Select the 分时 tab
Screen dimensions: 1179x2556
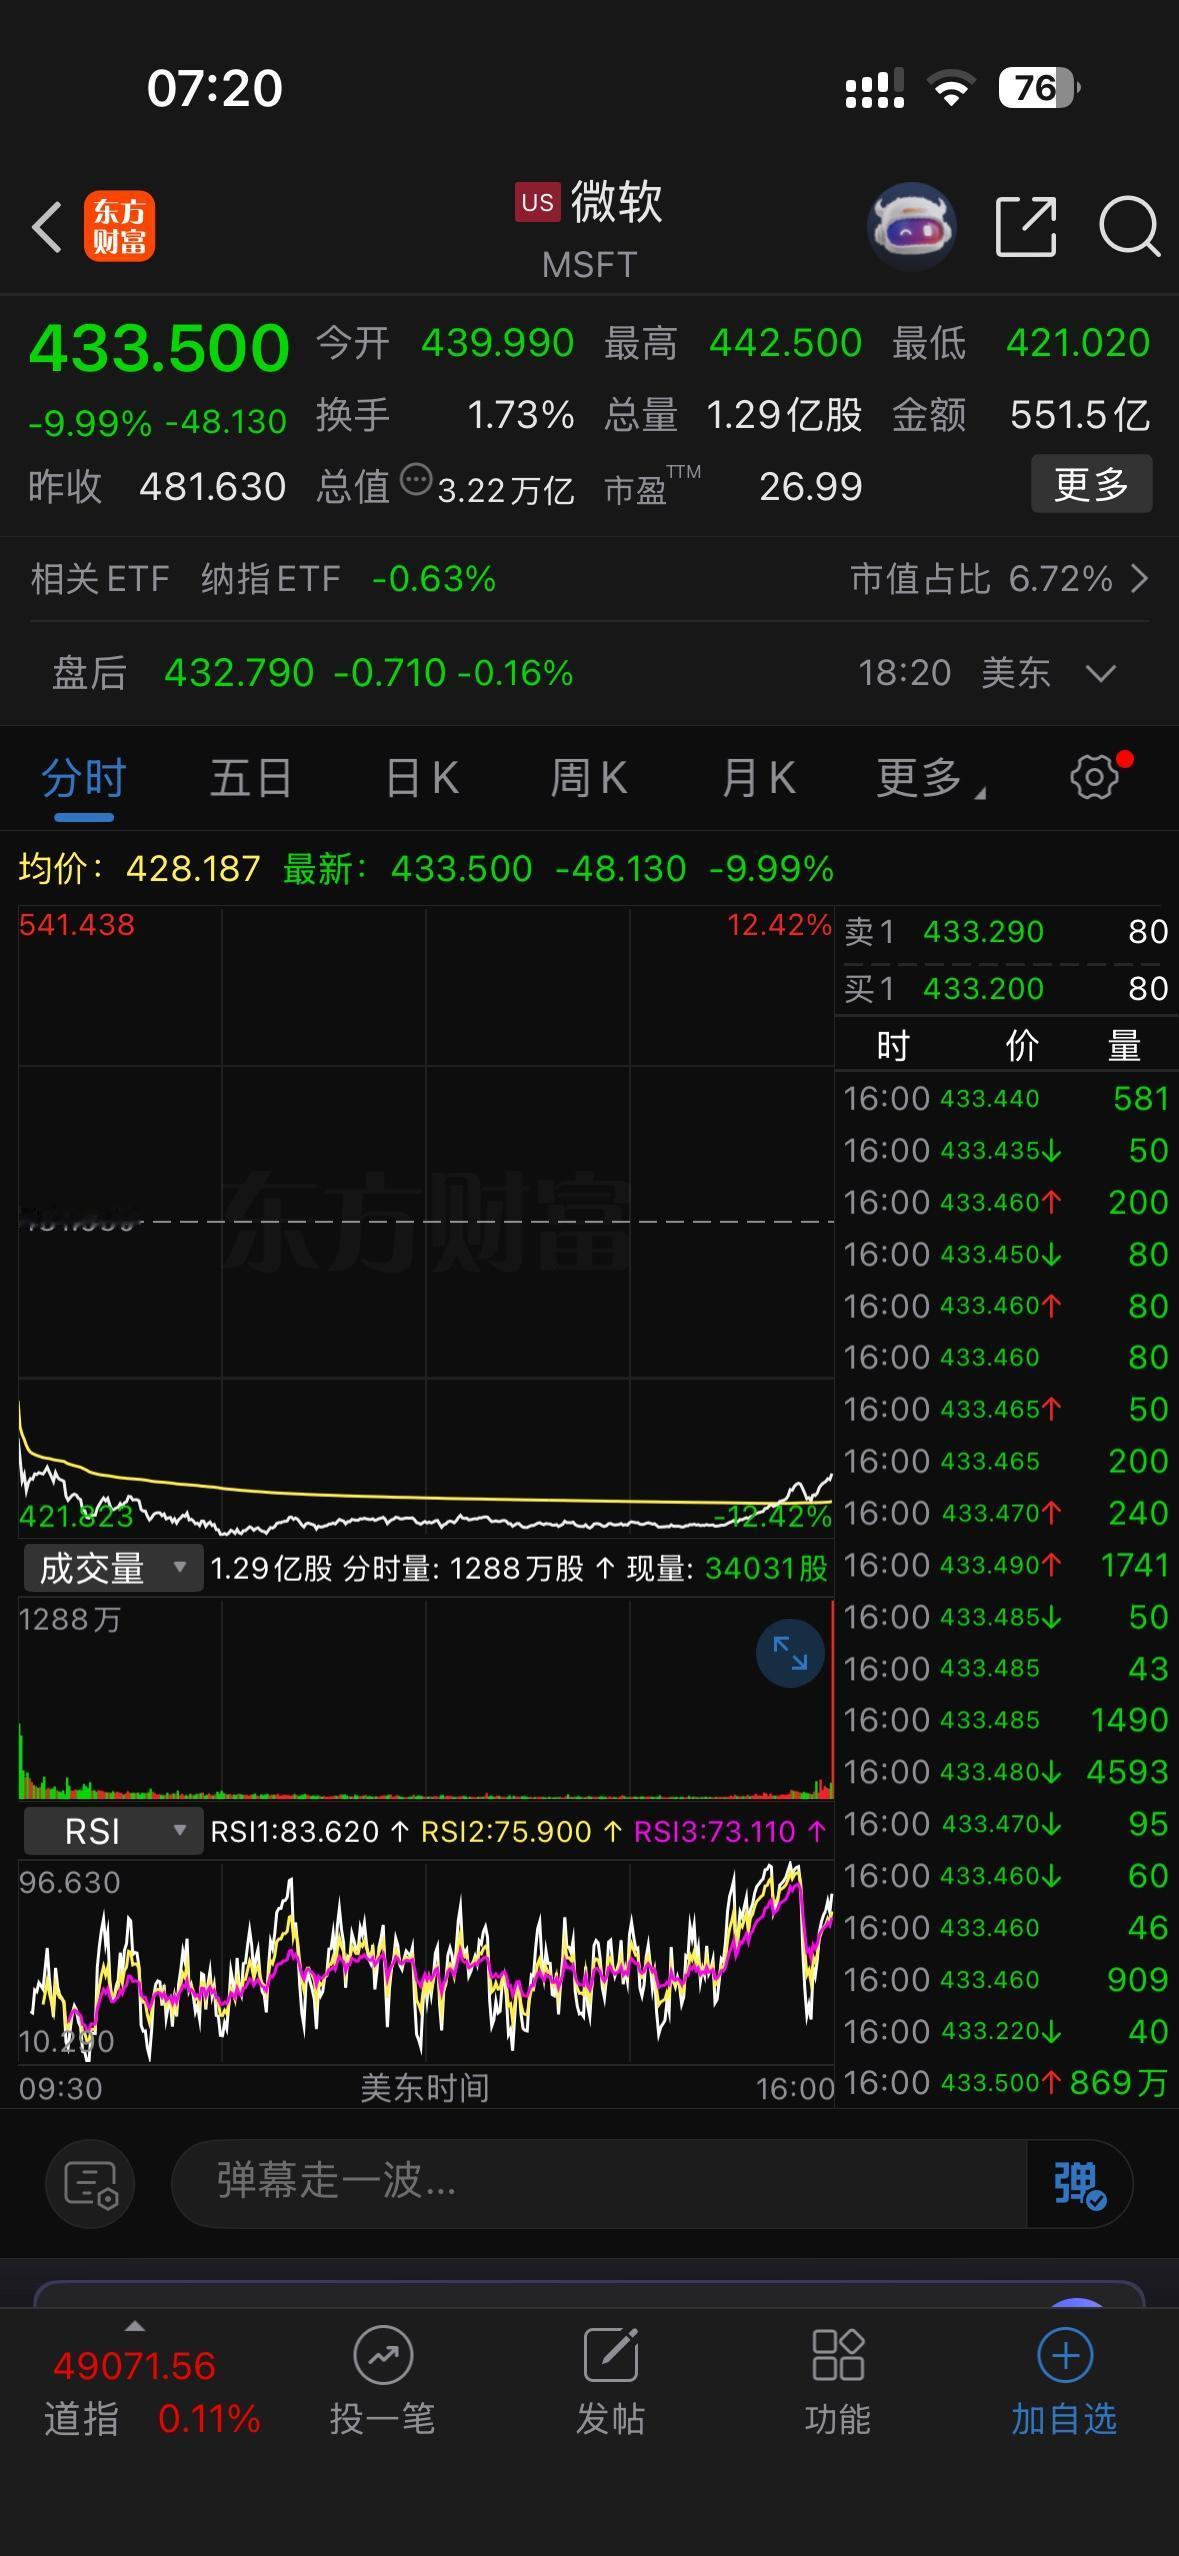click(x=83, y=777)
